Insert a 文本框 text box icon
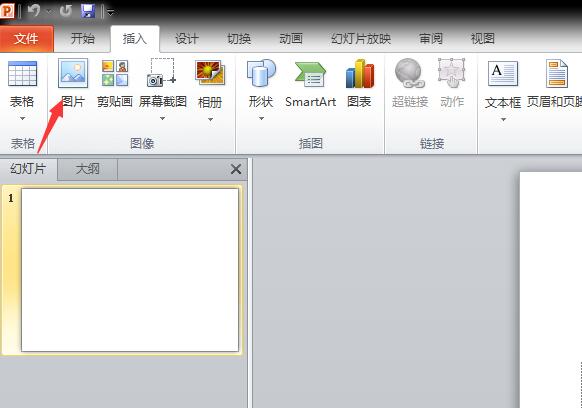The width and height of the screenshot is (582, 408). point(503,74)
